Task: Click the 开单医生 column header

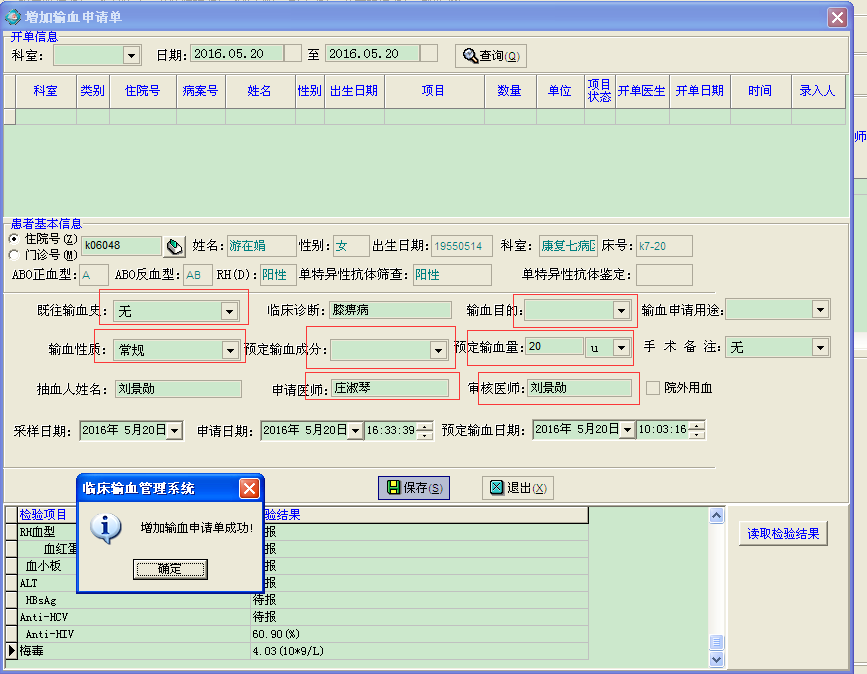Action: (x=641, y=91)
